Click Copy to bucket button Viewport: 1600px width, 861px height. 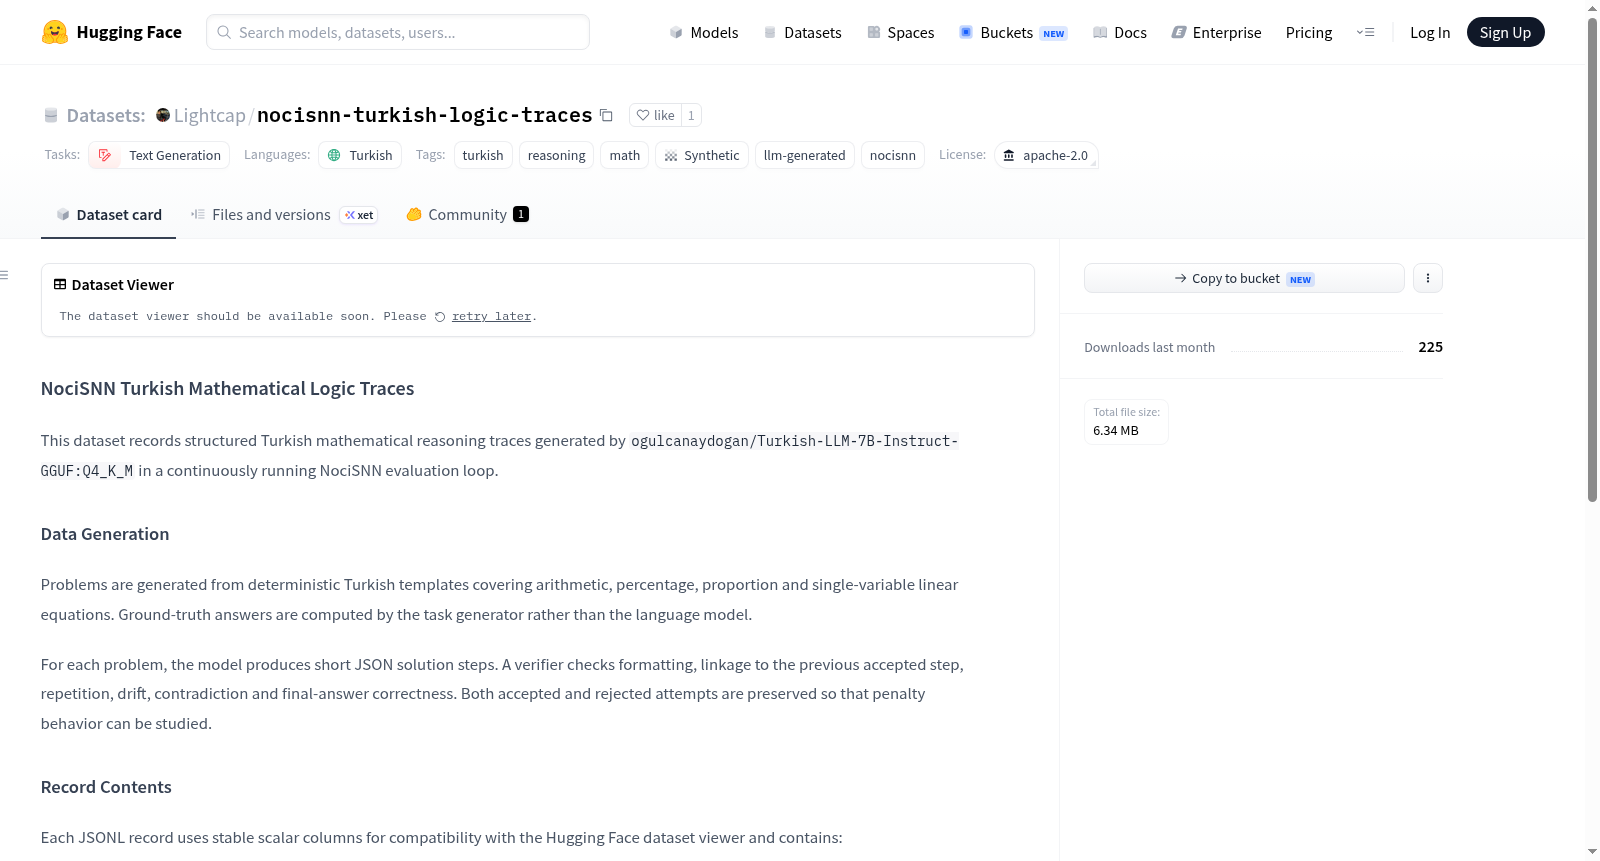(x=1244, y=278)
